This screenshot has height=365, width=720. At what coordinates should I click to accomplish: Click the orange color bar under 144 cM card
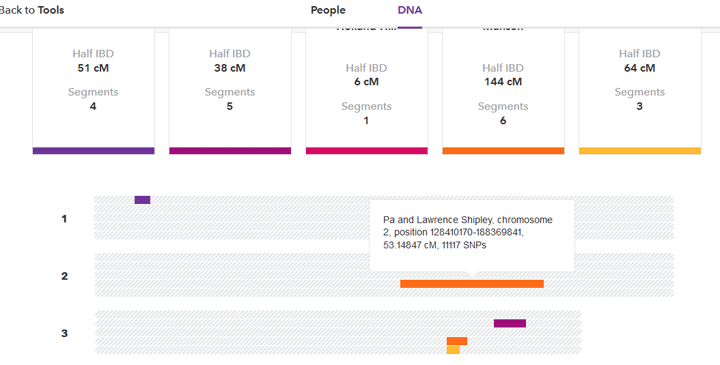click(x=503, y=151)
